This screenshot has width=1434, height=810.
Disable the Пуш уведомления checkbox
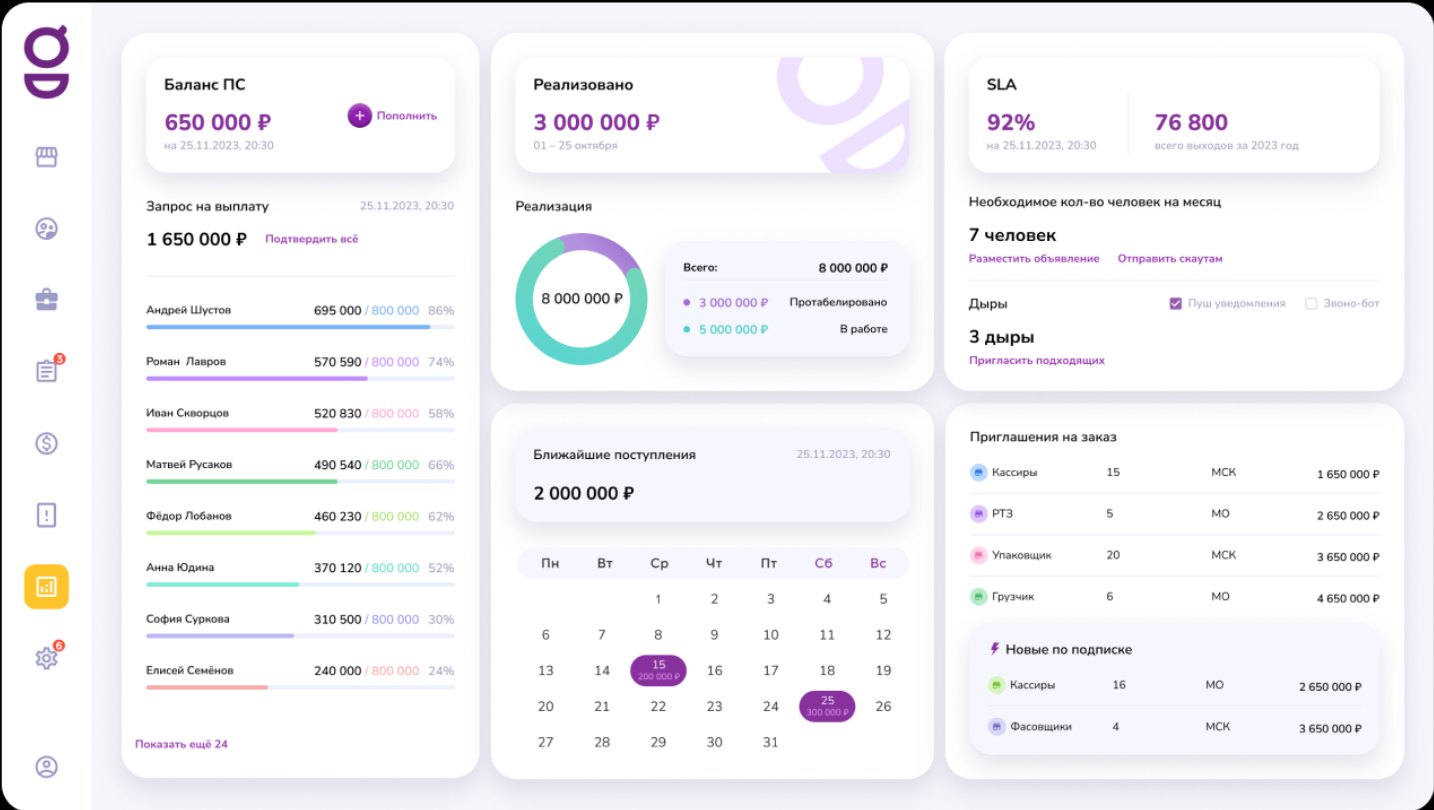tap(1175, 303)
